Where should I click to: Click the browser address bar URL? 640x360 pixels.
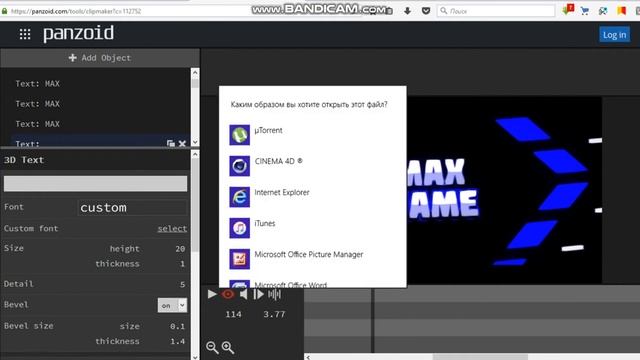coord(76,11)
